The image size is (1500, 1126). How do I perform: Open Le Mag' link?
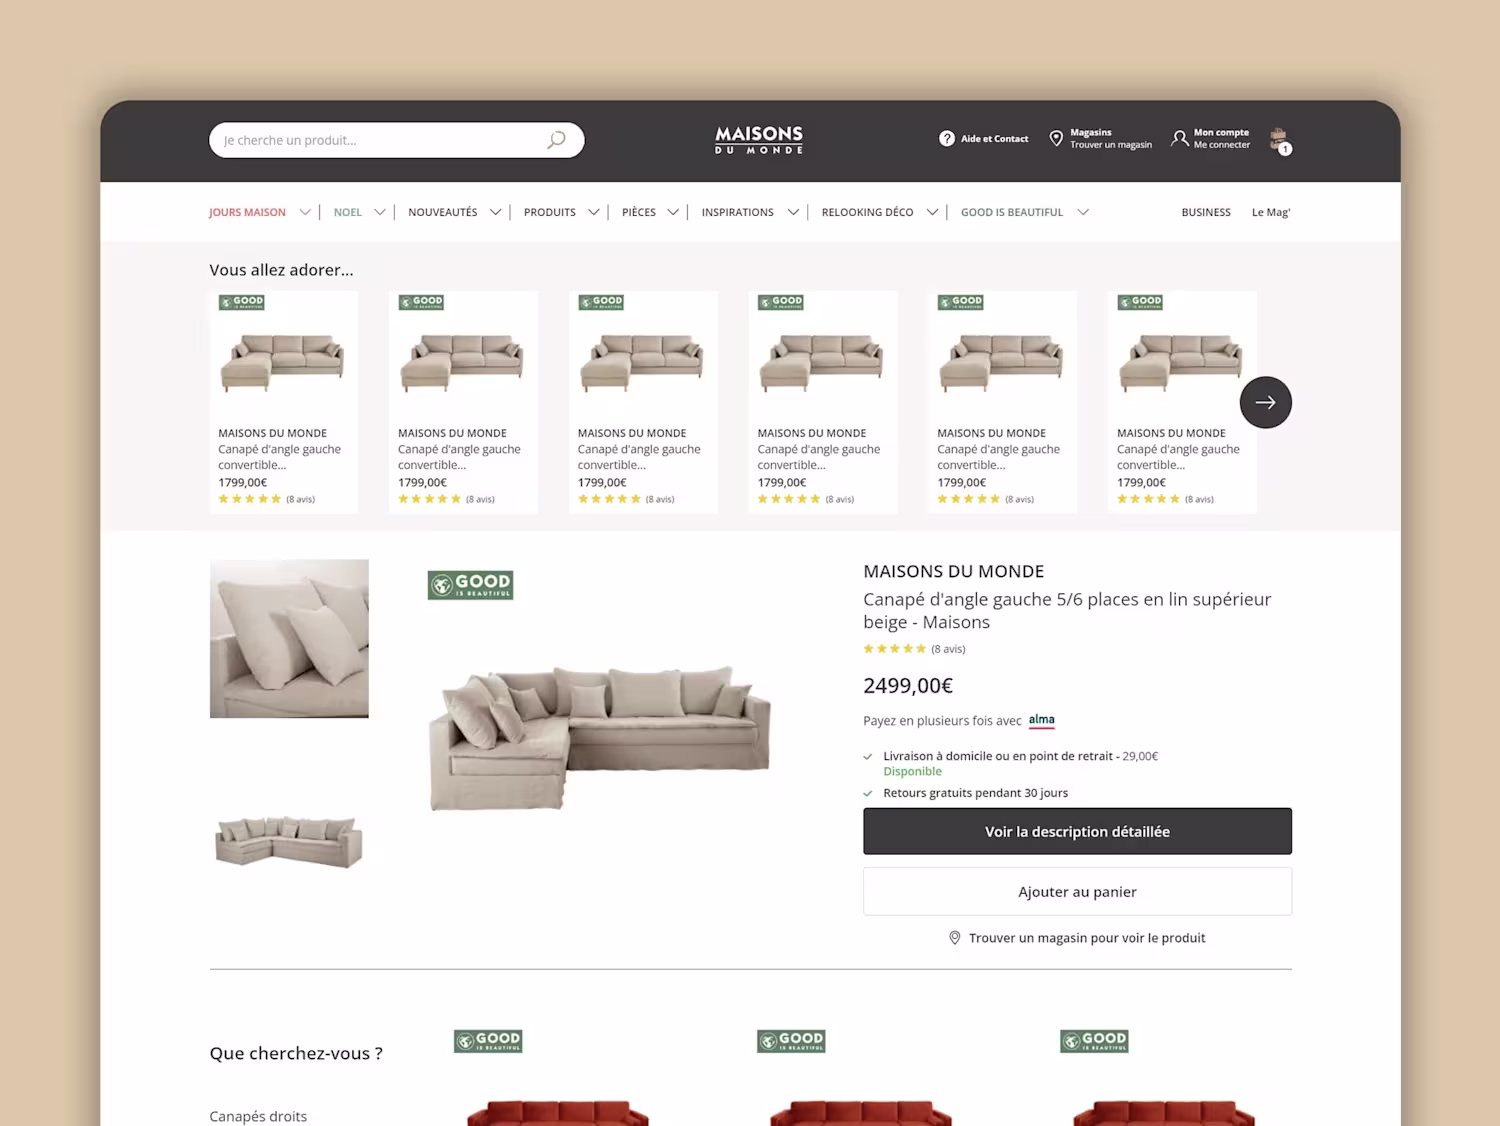1271,212
